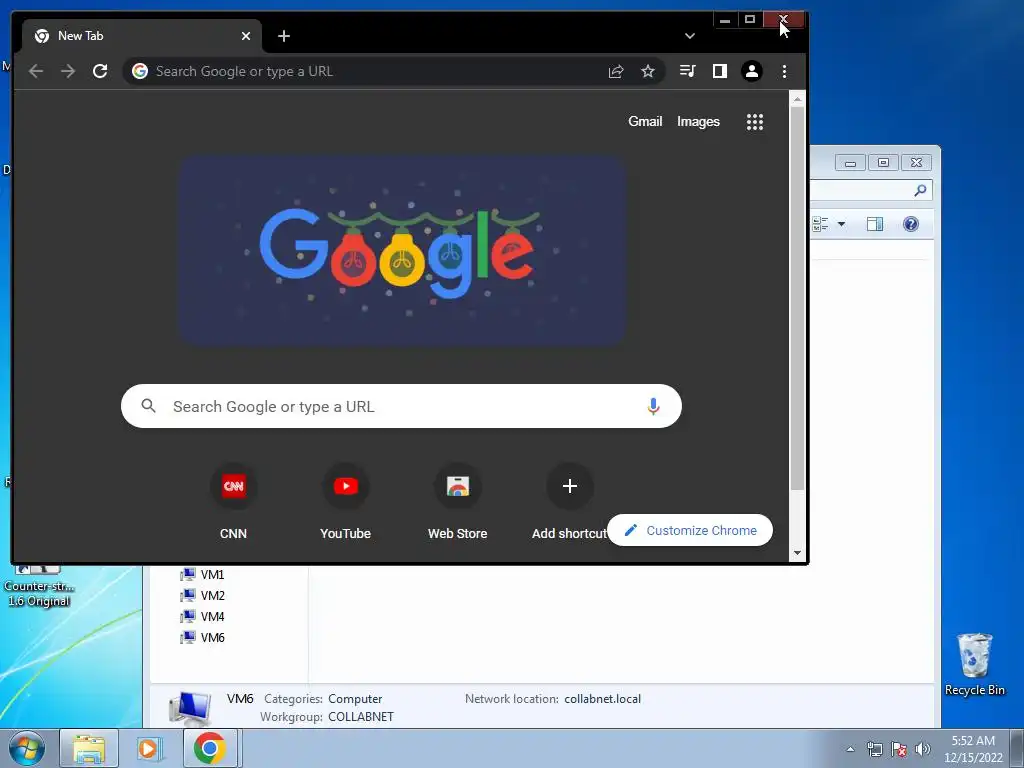
Task: Open Explorer help icon
Action: [911, 224]
